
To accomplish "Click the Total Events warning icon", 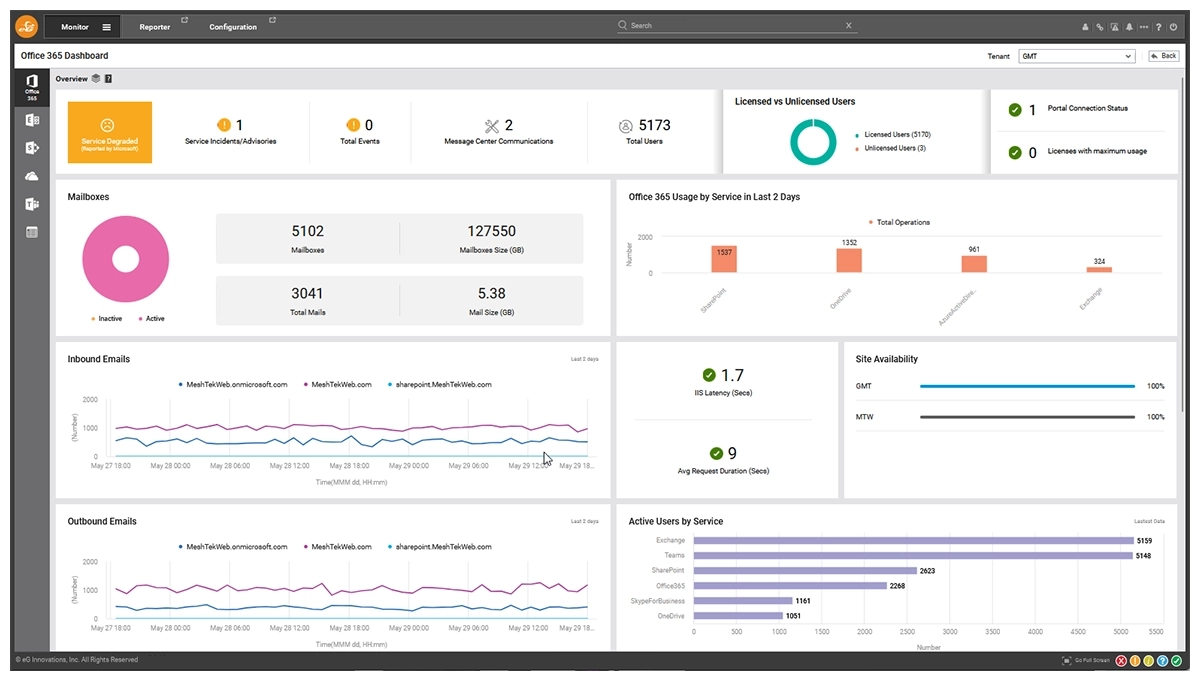I will 353,125.
